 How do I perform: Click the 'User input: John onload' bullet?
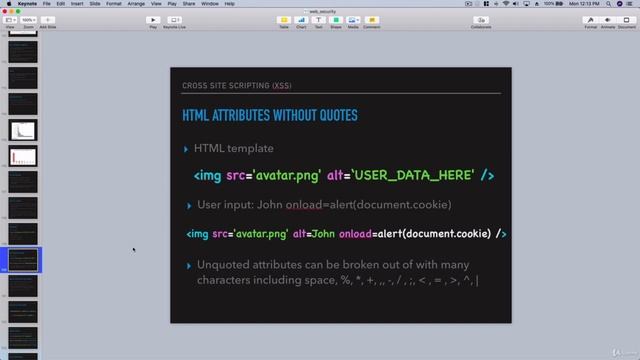click(x=324, y=205)
